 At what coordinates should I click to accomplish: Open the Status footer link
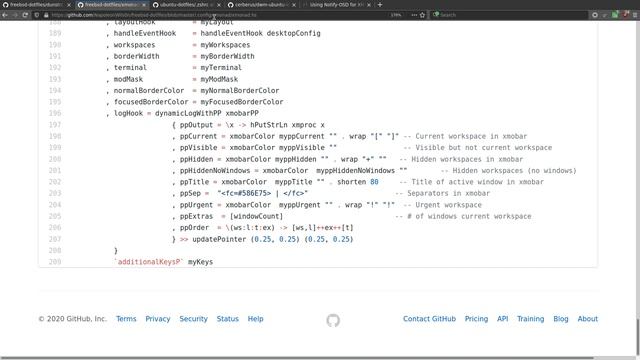click(228, 319)
